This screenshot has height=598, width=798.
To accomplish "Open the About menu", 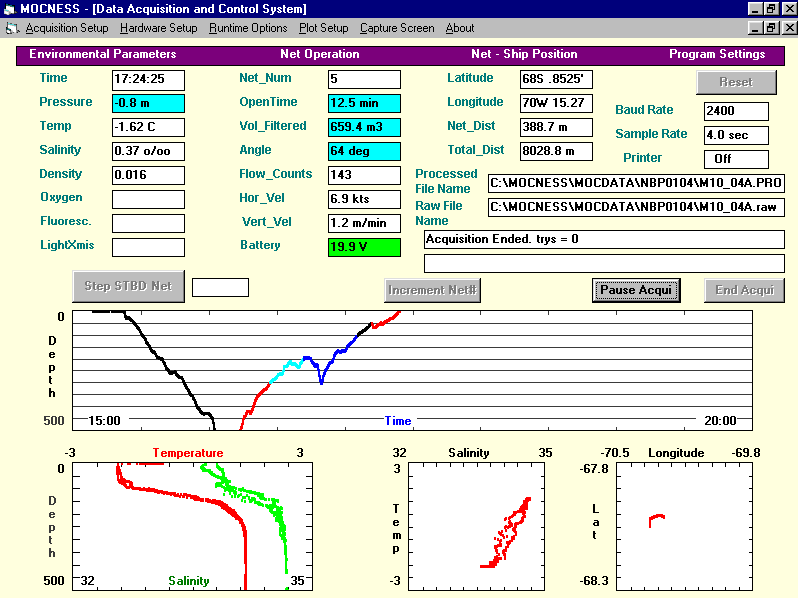I will [460, 28].
